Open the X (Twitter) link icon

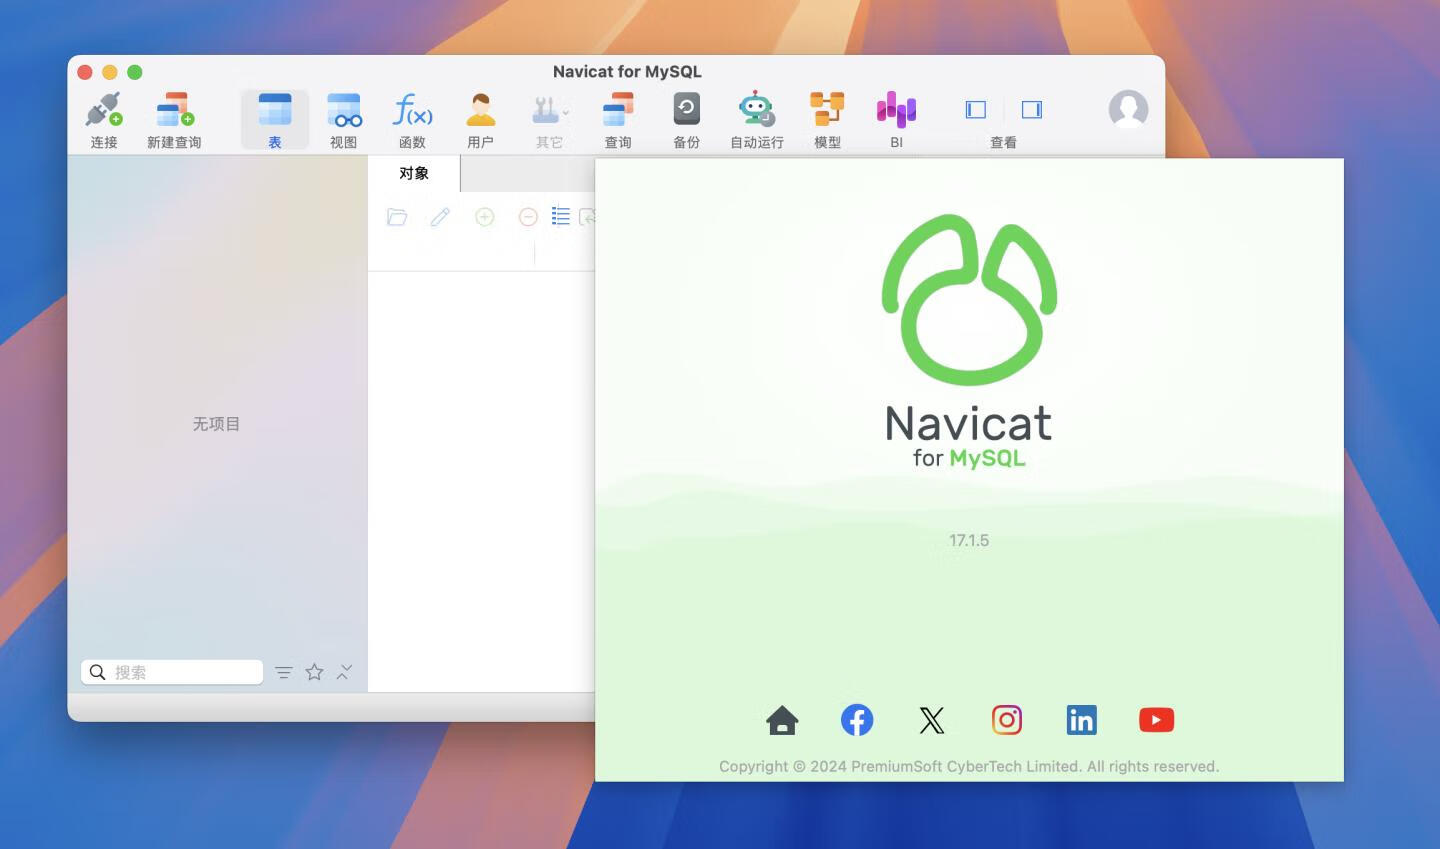tap(932, 720)
